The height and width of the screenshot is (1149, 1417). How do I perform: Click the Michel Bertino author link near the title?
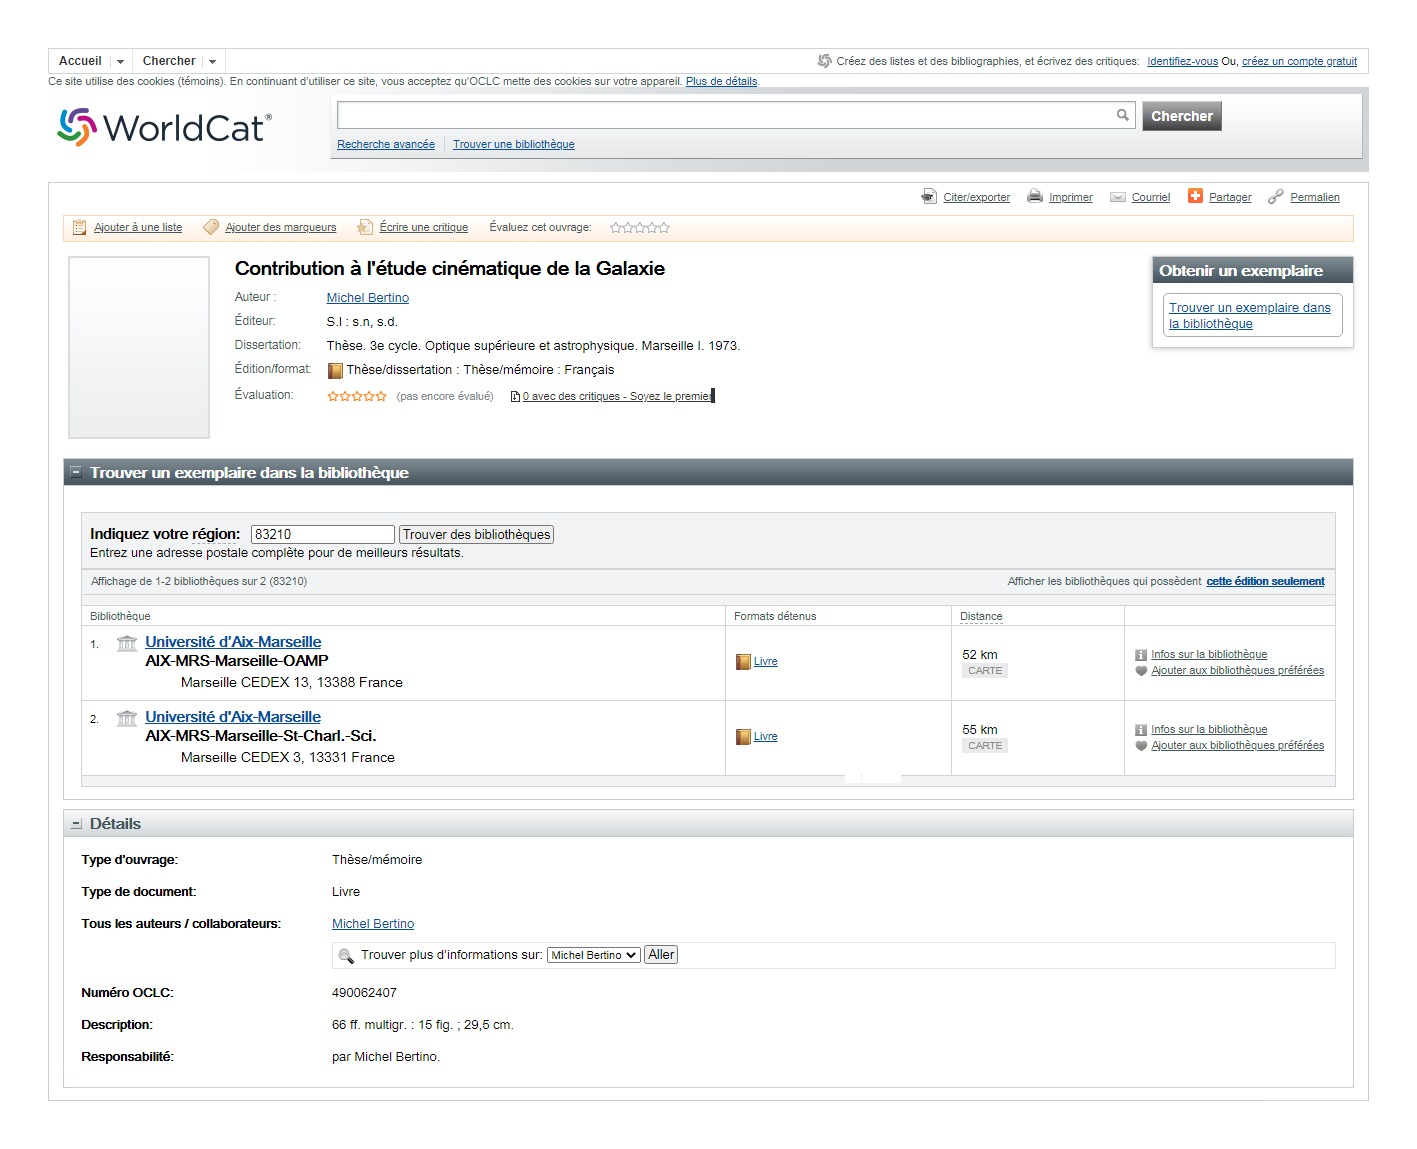point(368,298)
